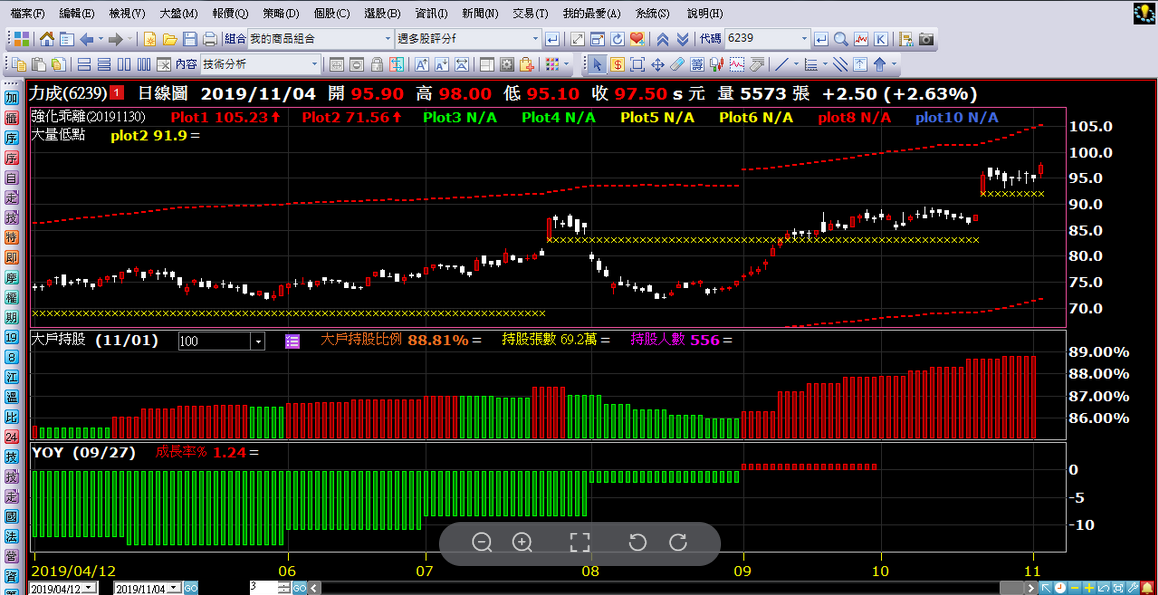Take a snapshot with the camera icon
Screen dimensions: 1158x595
pos(926,38)
